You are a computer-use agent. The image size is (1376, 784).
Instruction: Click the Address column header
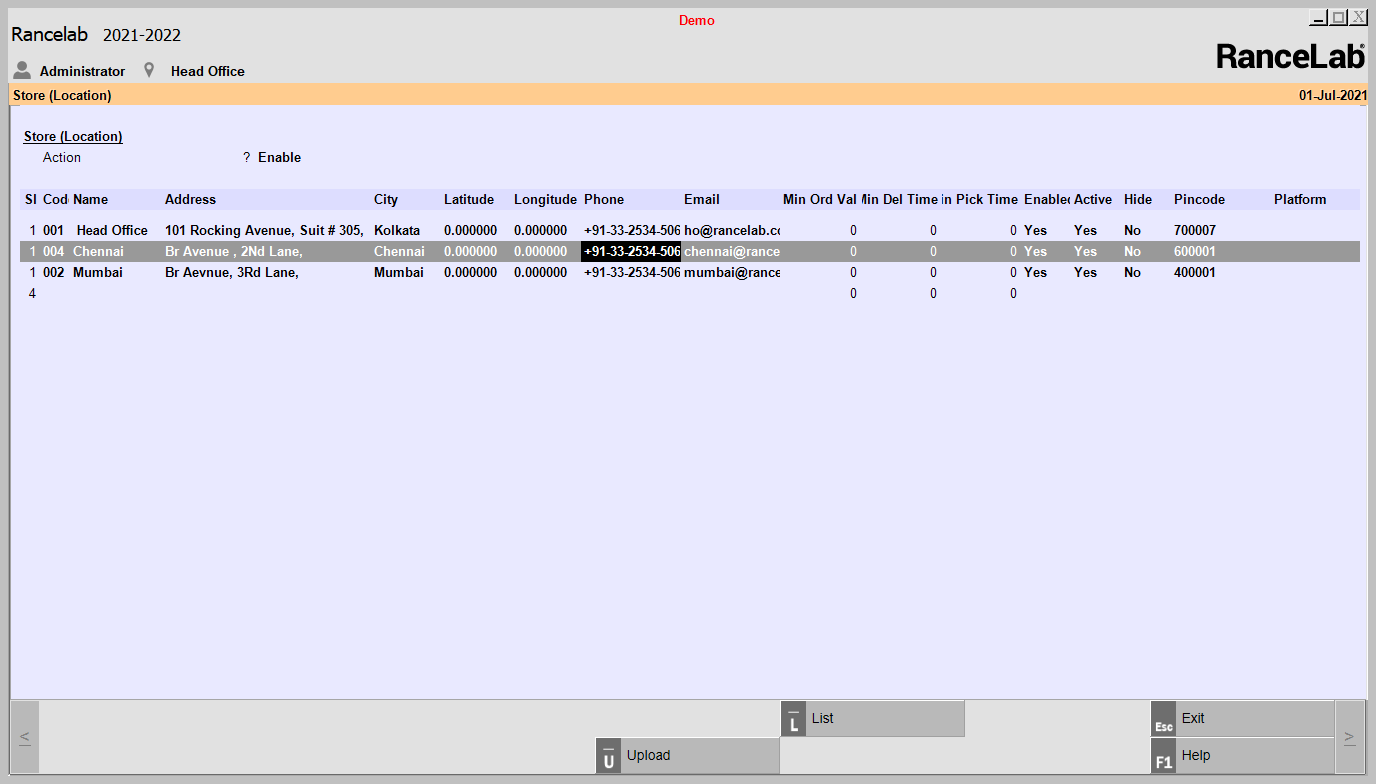[x=190, y=200]
